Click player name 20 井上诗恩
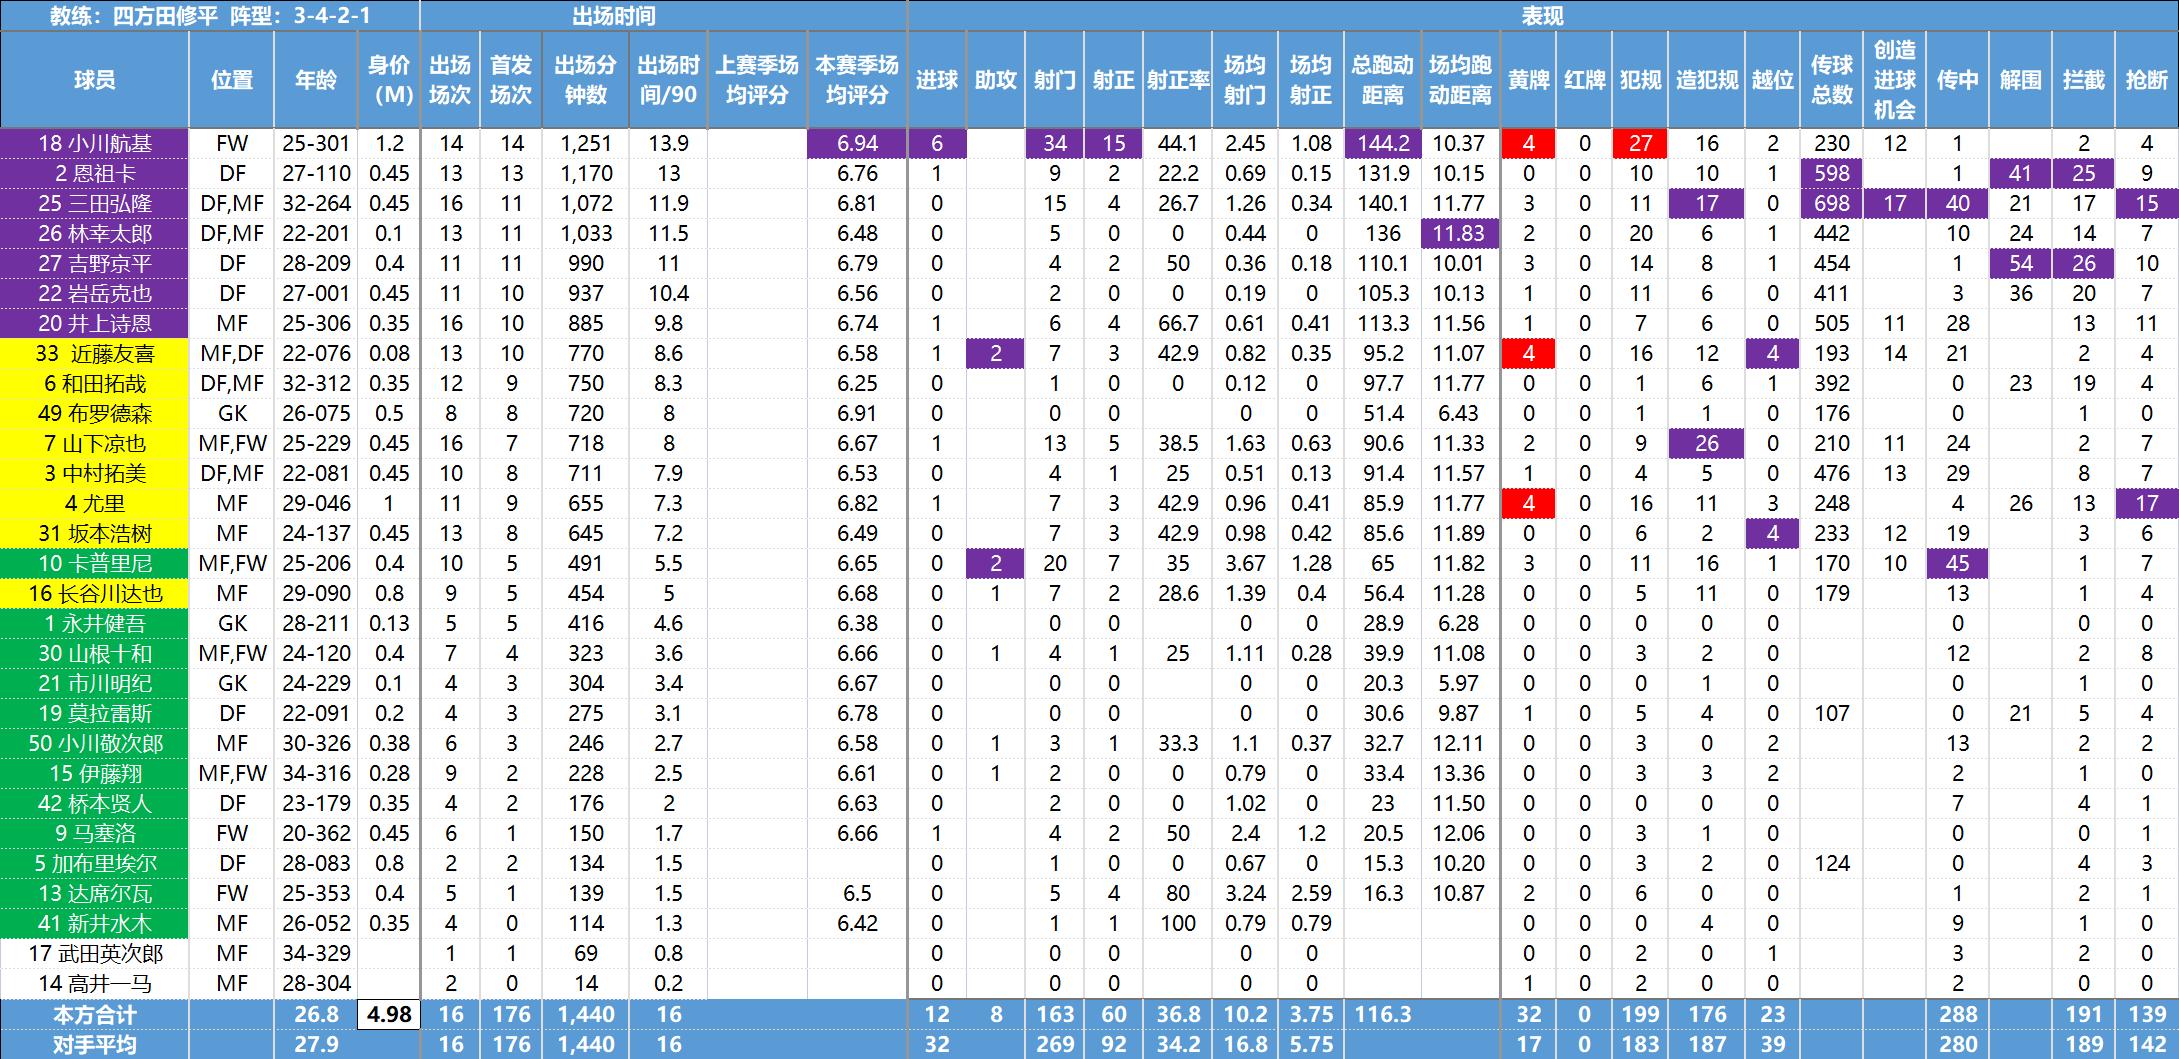Image resolution: width=2179 pixels, height=1059 pixels. [95, 323]
